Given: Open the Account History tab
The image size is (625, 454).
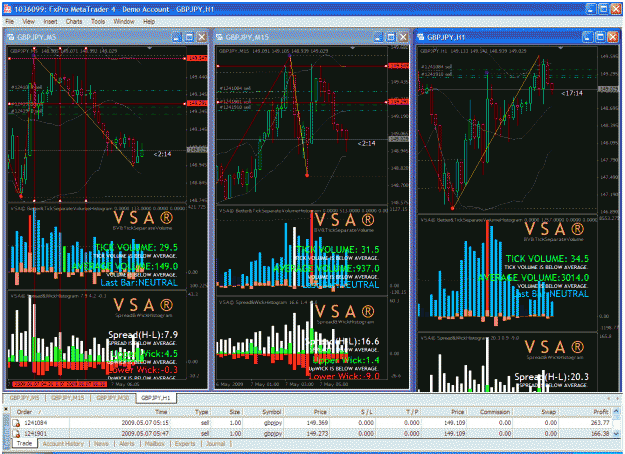Looking at the screenshot, I should 63,444.
